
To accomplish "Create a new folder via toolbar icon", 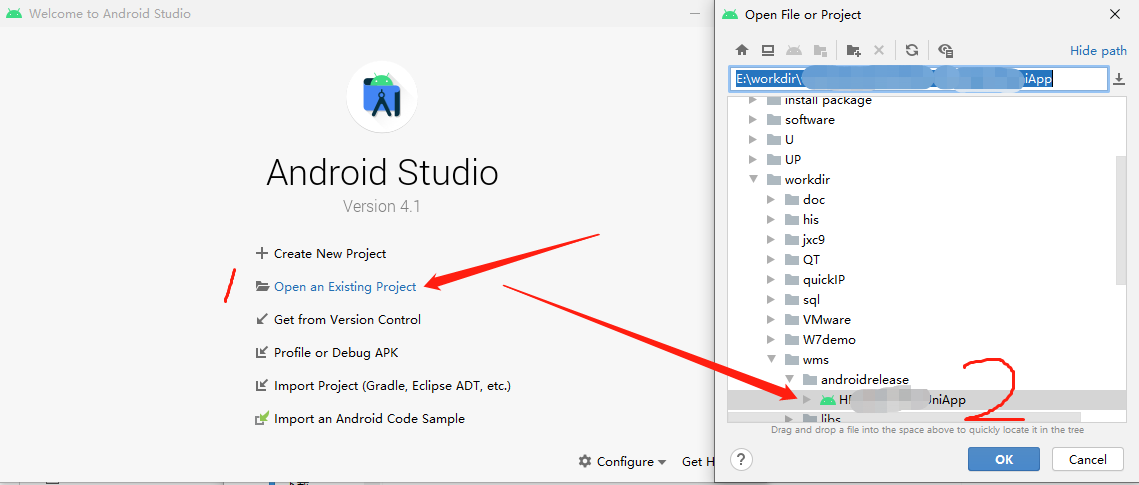I will pyautogui.click(x=854, y=50).
